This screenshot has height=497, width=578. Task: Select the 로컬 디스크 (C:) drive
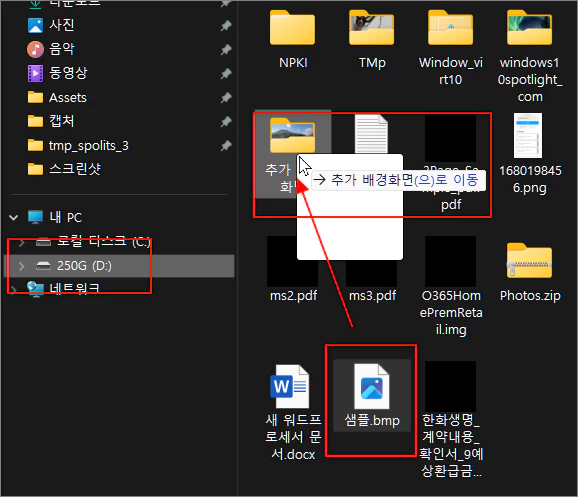pos(93,242)
